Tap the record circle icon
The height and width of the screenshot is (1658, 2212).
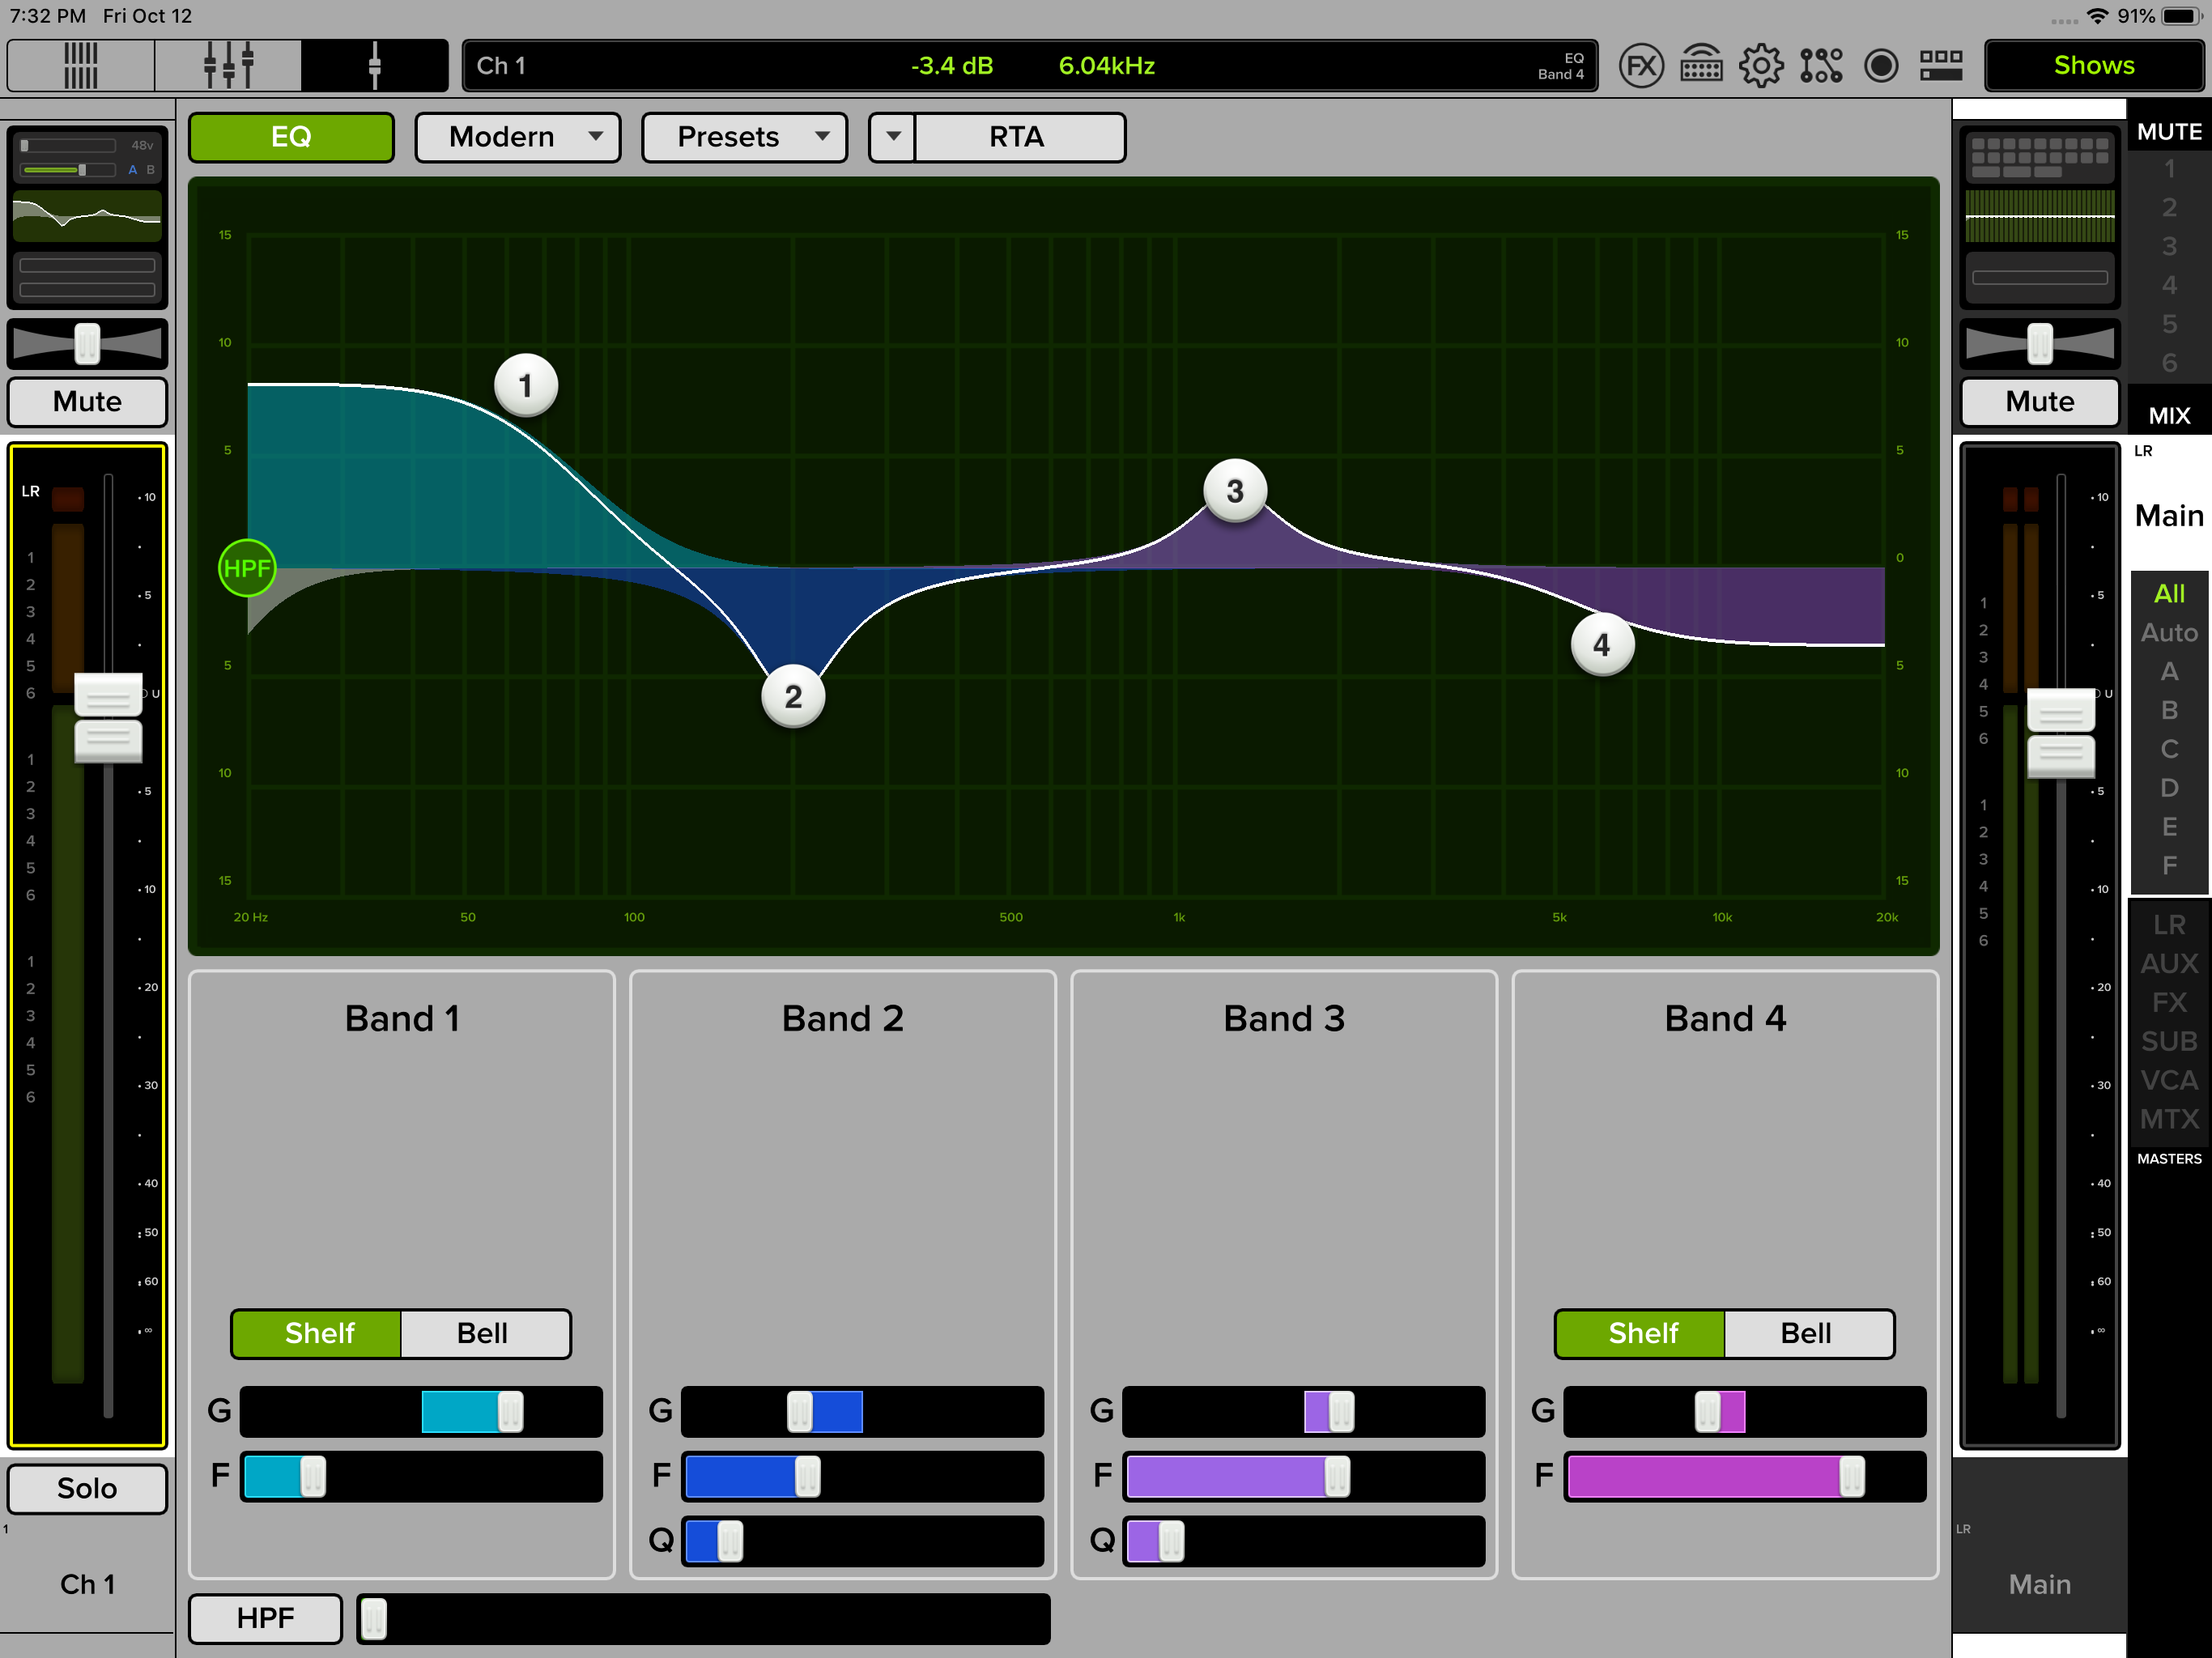[1881, 66]
